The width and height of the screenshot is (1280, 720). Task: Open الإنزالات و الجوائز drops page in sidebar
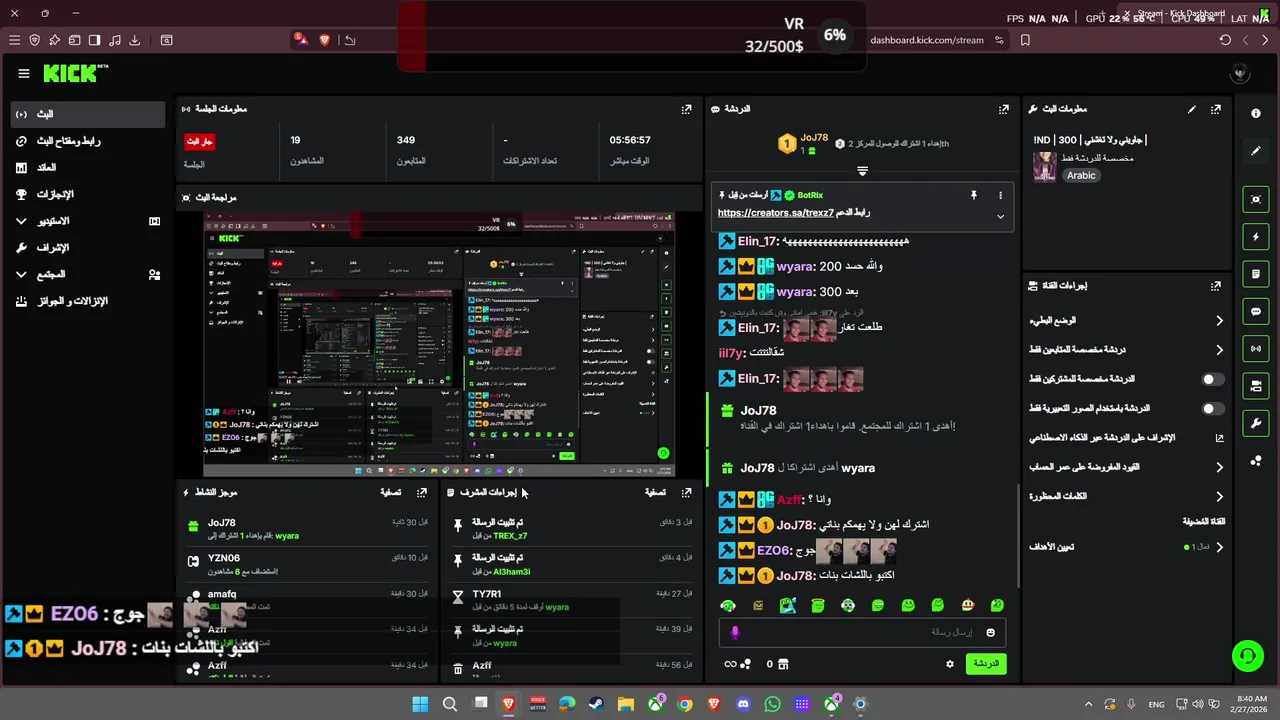88,301
